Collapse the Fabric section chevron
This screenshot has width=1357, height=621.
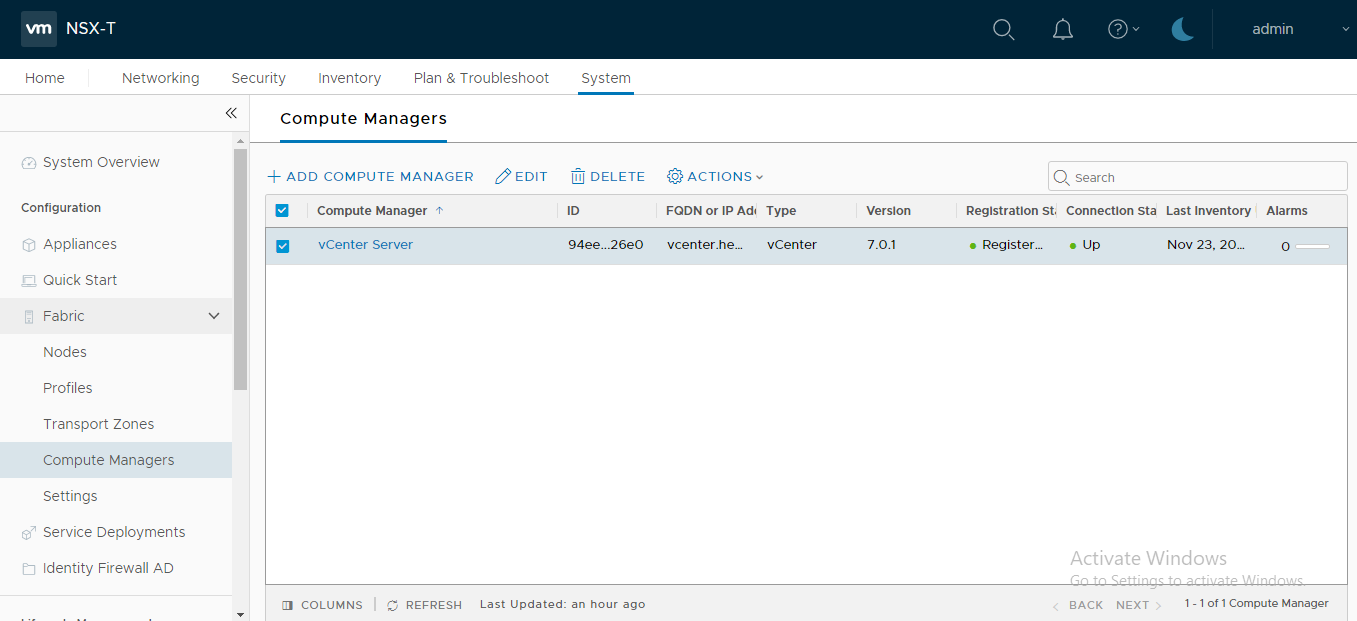point(213,316)
